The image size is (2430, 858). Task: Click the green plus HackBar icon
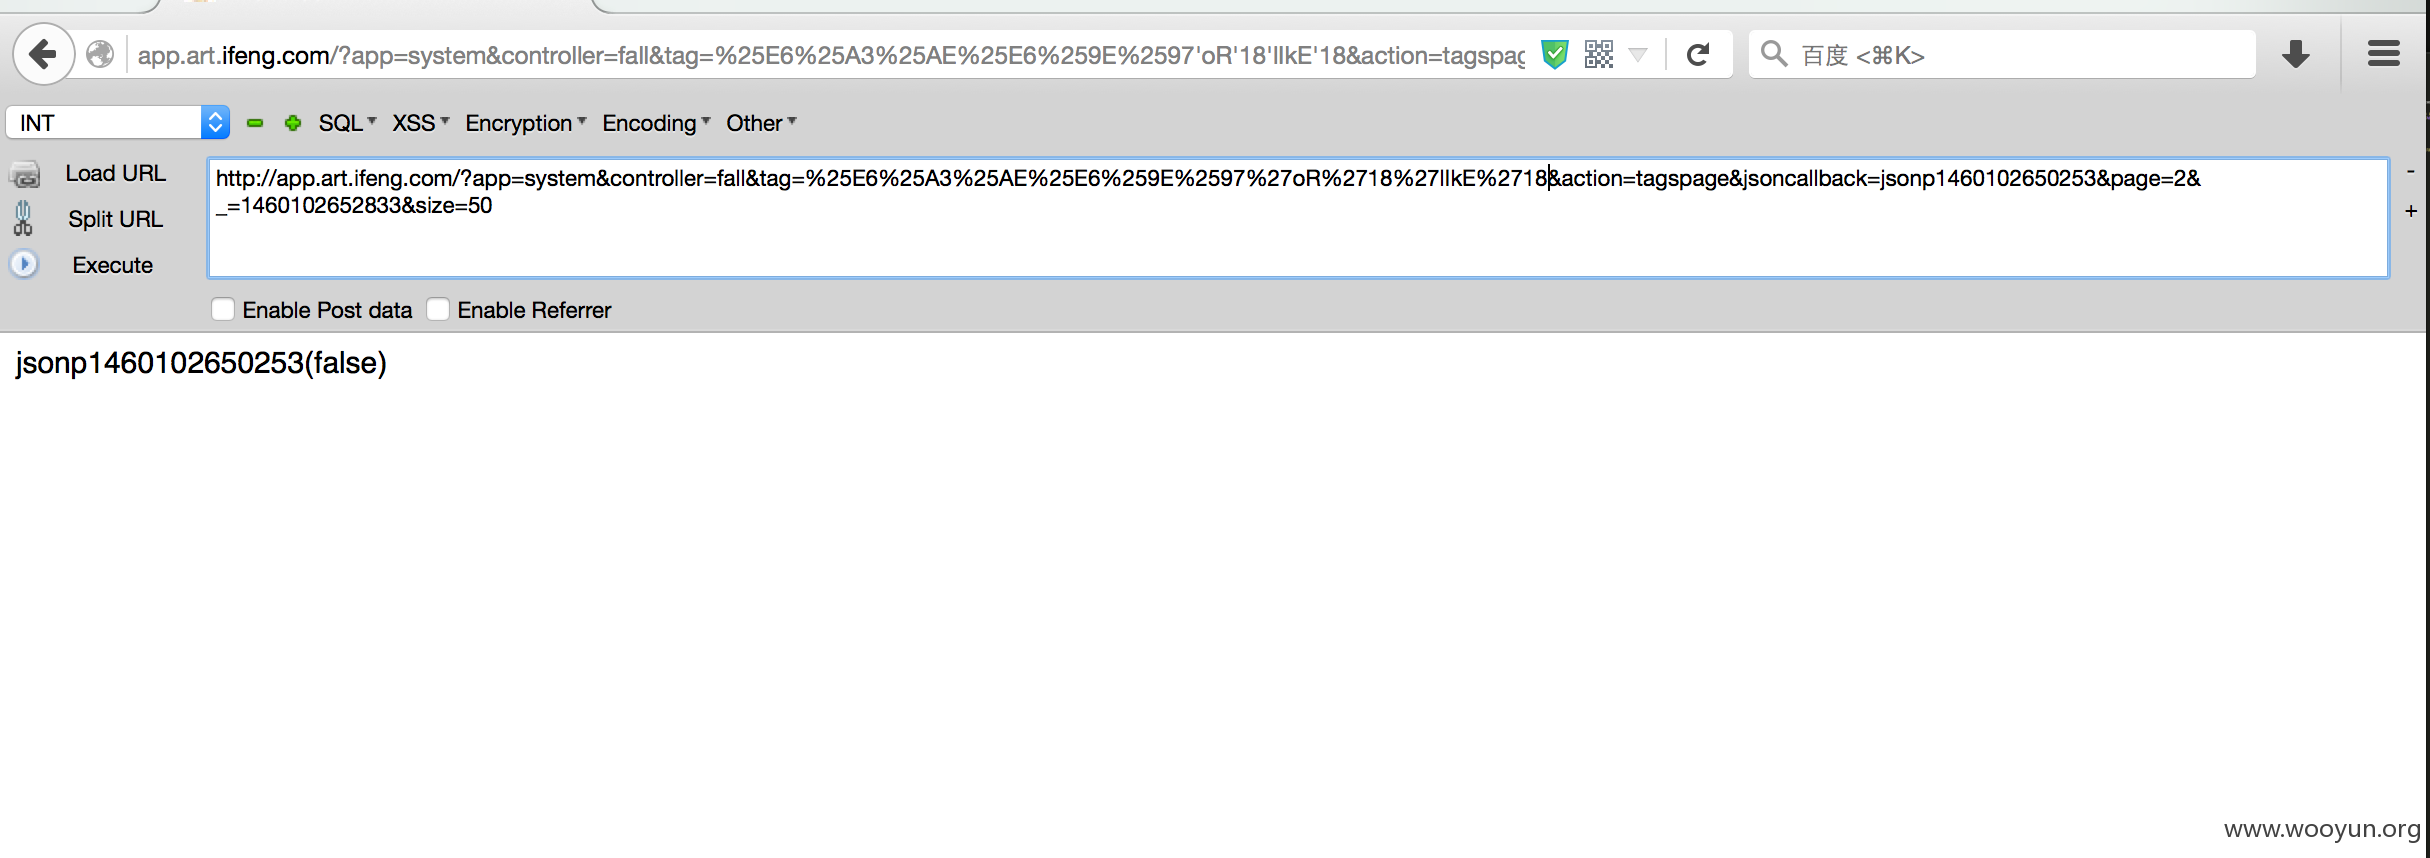pos(293,123)
